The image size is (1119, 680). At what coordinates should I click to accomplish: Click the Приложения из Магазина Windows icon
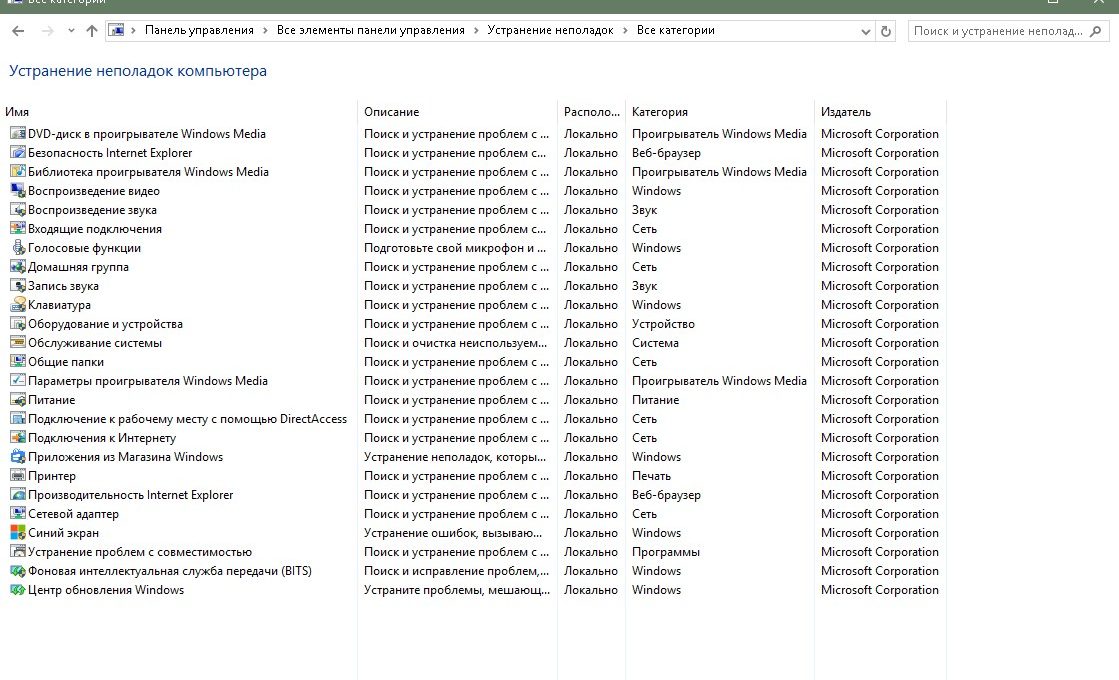pos(18,457)
